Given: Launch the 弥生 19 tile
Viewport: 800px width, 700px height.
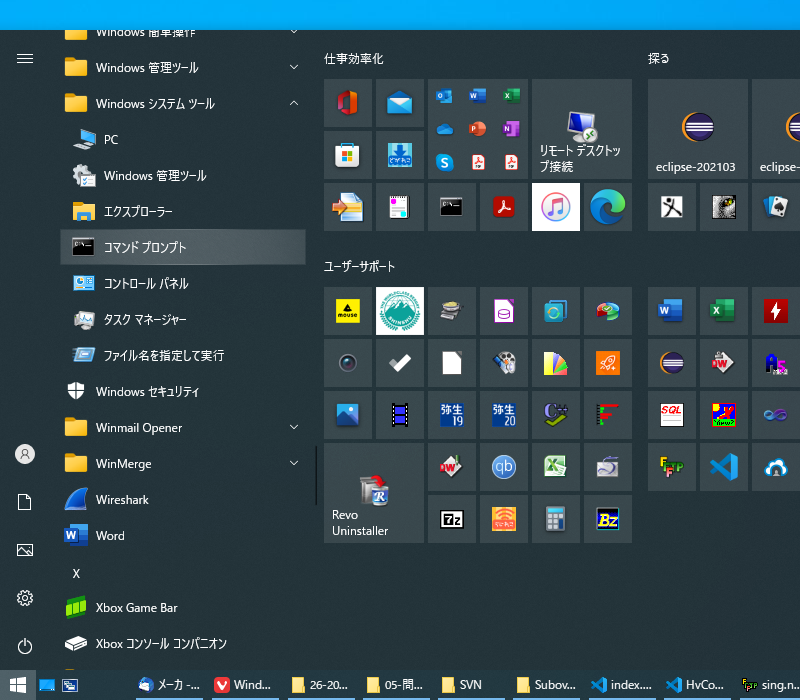Looking at the screenshot, I should (x=452, y=415).
